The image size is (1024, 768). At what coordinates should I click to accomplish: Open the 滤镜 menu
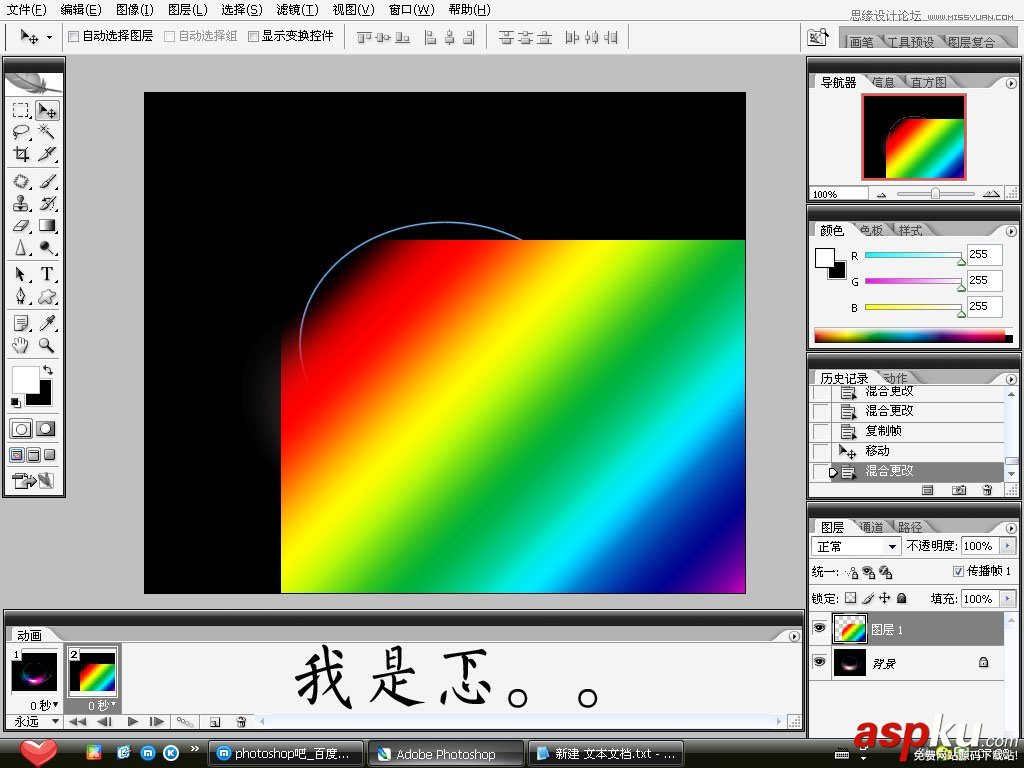point(297,10)
